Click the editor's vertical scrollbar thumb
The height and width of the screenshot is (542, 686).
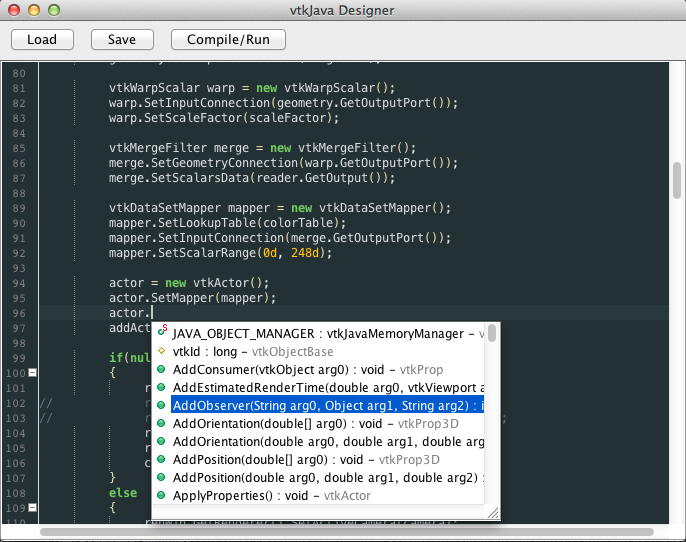pos(677,184)
